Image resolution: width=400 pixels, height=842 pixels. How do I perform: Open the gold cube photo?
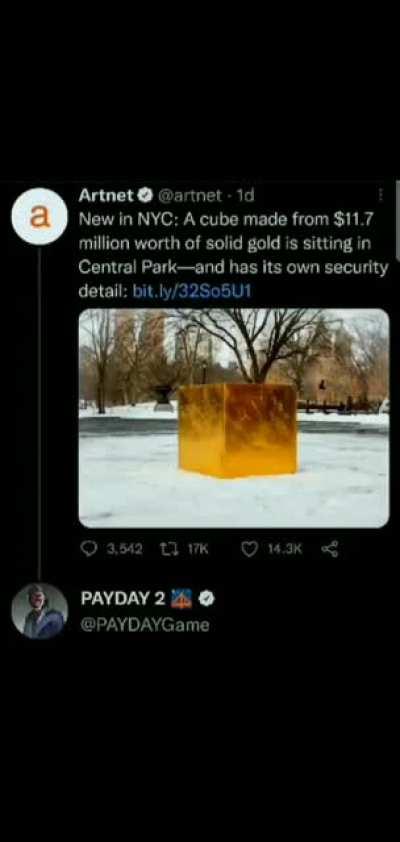tap(234, 418)
